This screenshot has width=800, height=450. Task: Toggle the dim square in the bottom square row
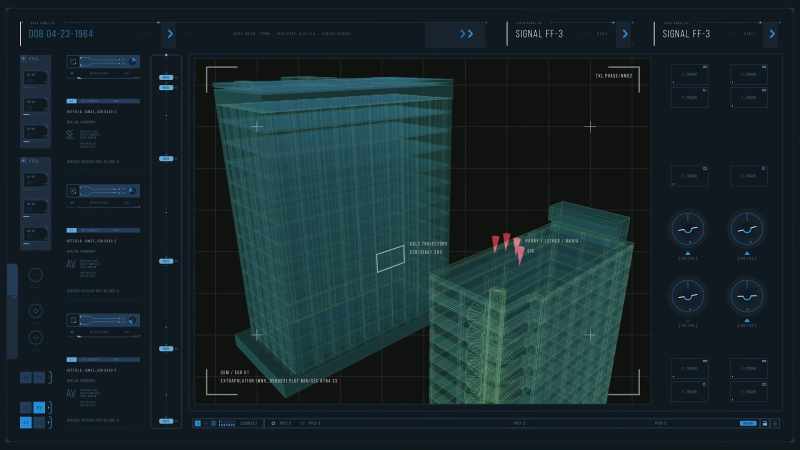pos(39,422)
